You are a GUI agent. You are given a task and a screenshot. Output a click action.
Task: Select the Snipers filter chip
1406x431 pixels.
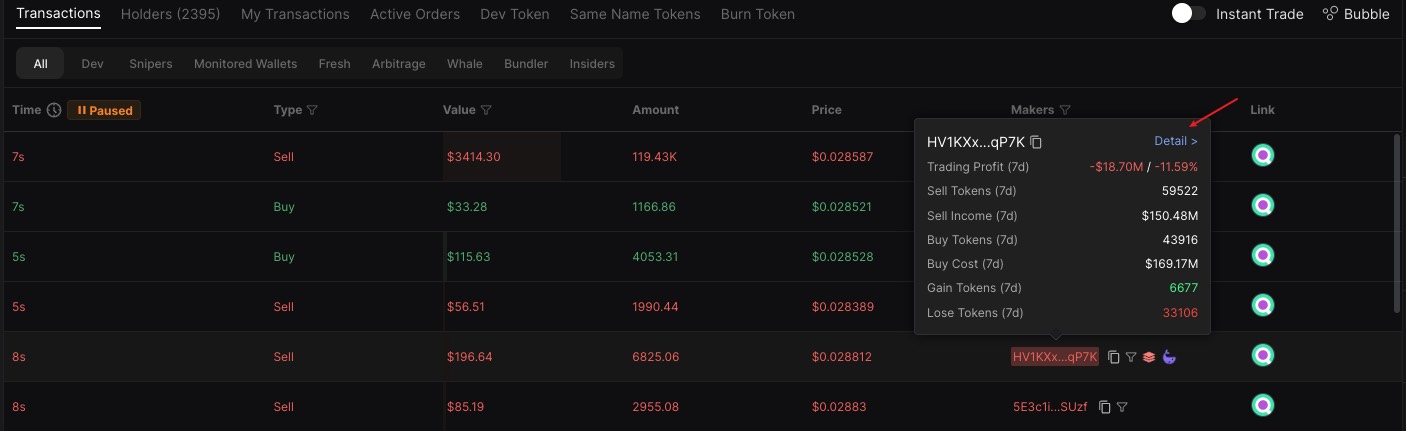tap(150, 64)
